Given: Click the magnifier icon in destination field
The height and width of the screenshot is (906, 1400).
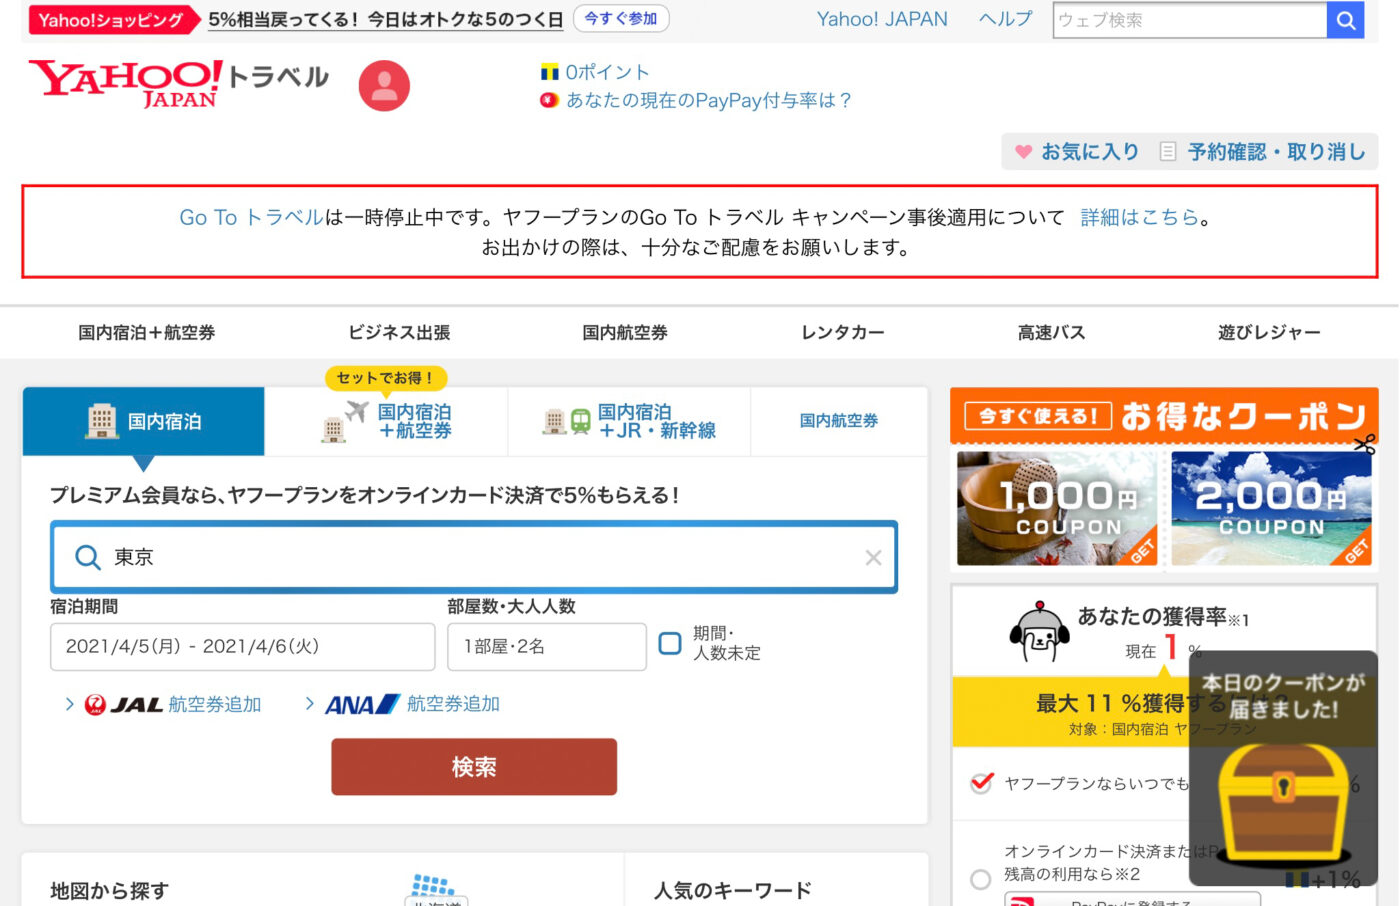Looking at the screenshot, I should 88,557.
